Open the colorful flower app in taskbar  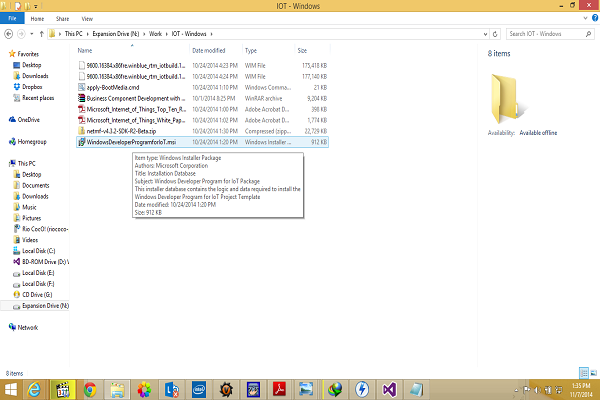tap(144, 390)
